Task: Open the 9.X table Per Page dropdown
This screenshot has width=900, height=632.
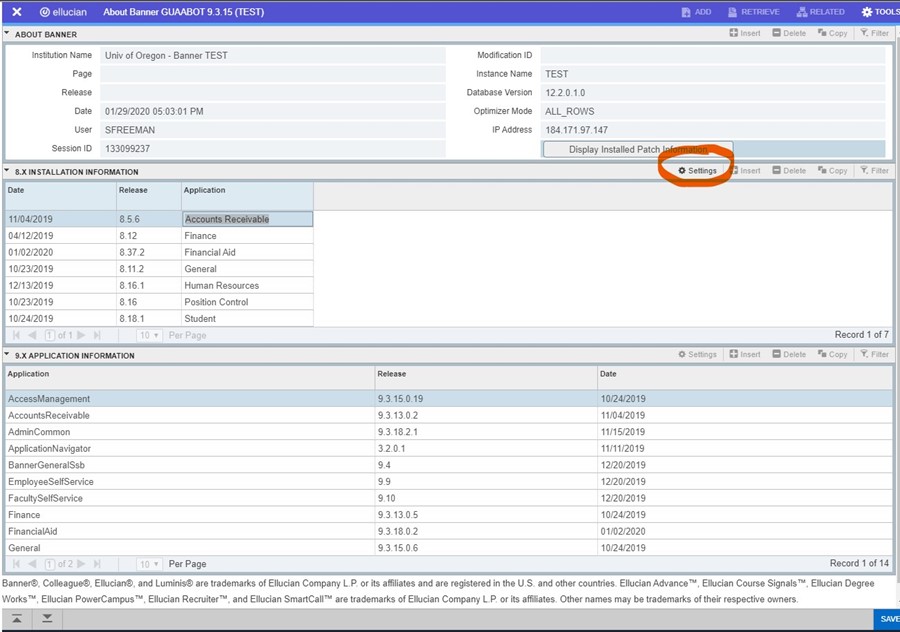Action: point(150,564)
